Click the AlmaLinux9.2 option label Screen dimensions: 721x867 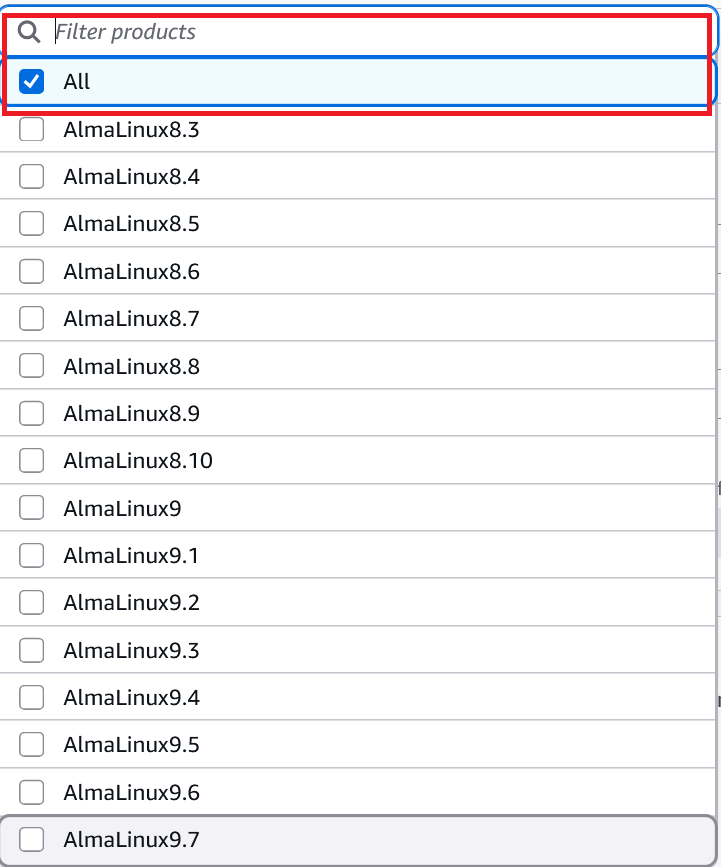(x=131, y=603)
